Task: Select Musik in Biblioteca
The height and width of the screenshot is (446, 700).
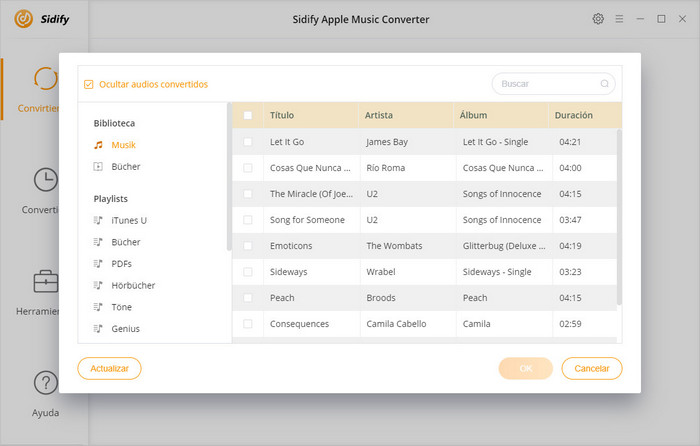Action: pyautogui.click(x=123, y=145)
